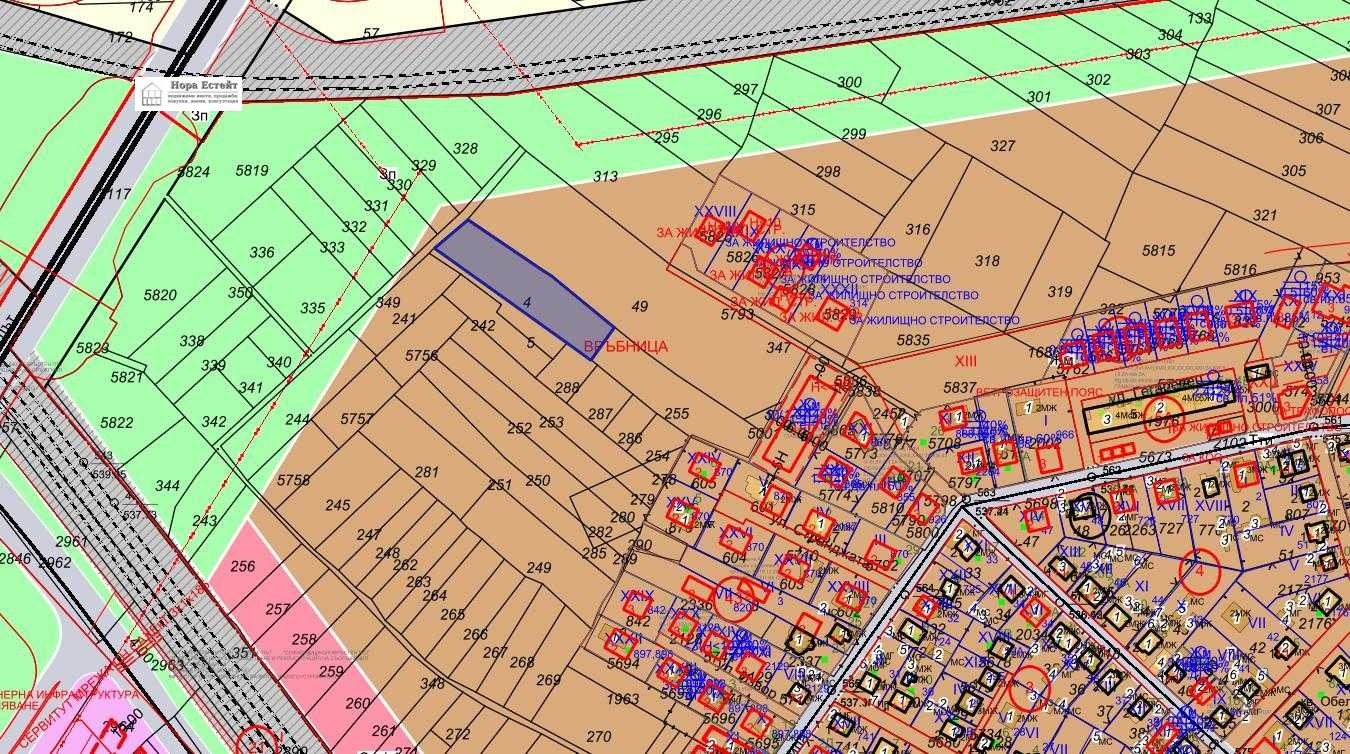Click parcel 318 on the map
This screenshot has width=1350, height=754.
click(x=987, y=261)
